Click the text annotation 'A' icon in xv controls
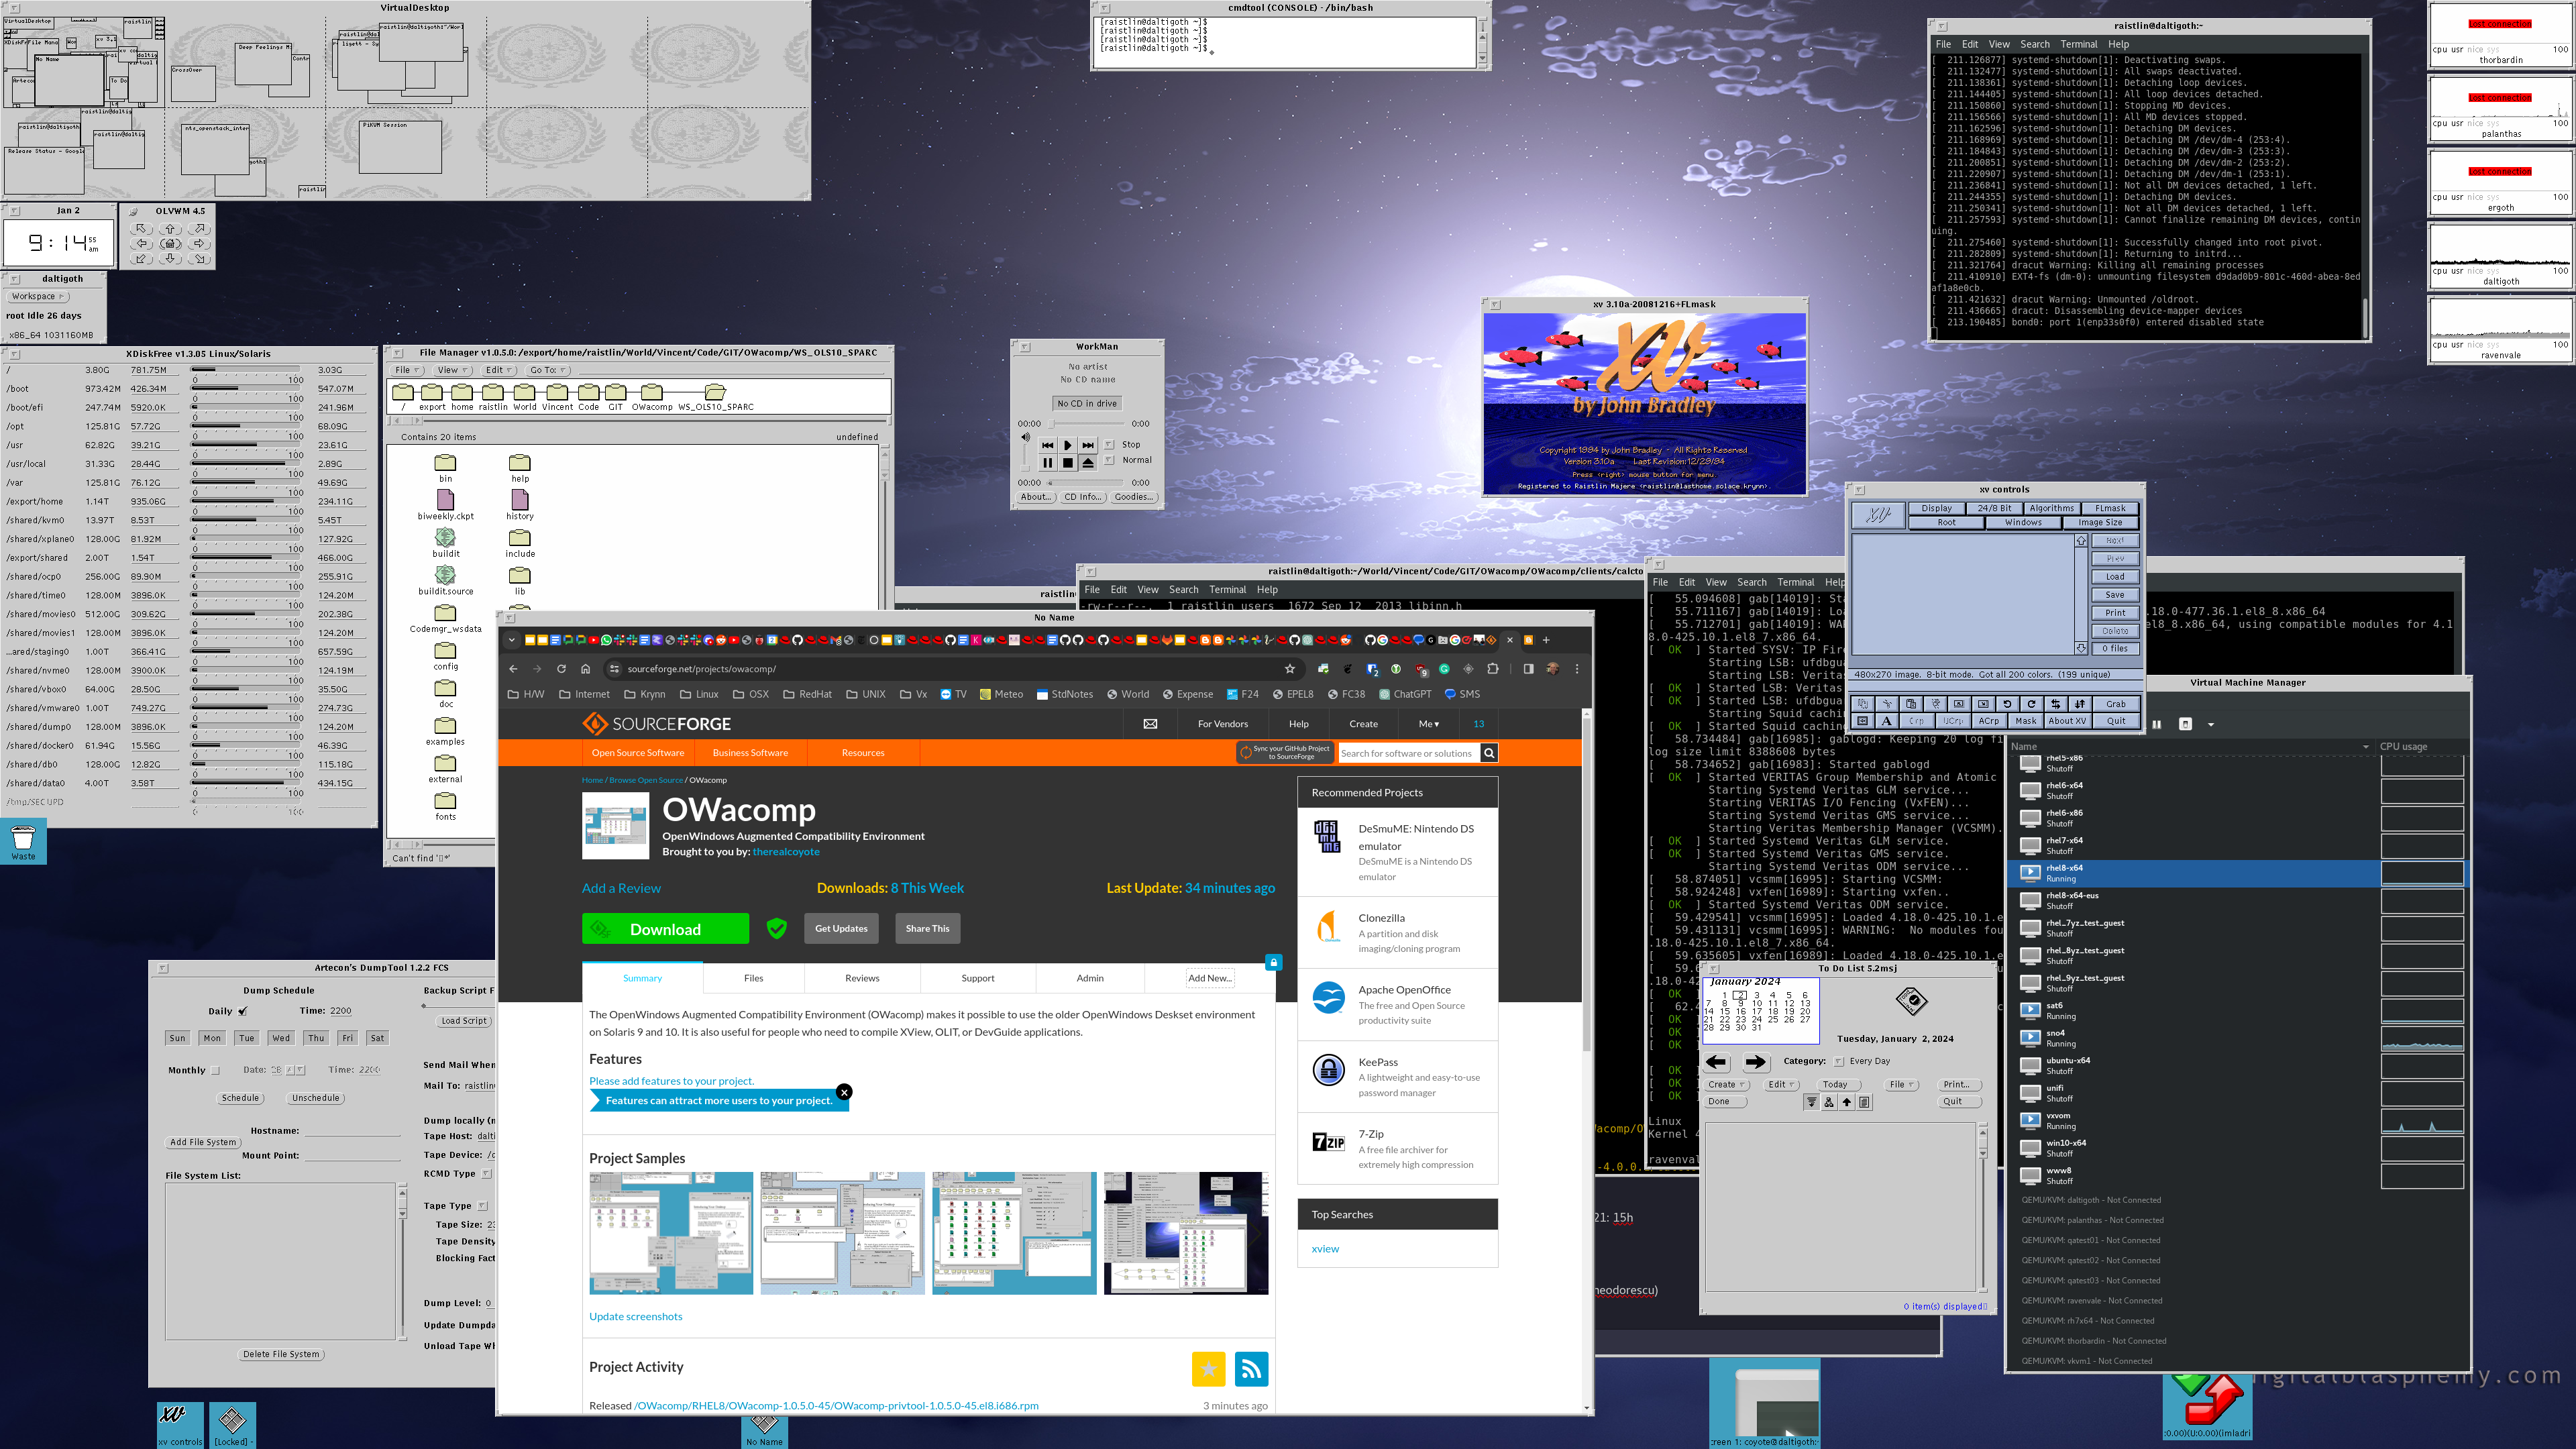The image size is (2576, 1449). (1887, 721)
